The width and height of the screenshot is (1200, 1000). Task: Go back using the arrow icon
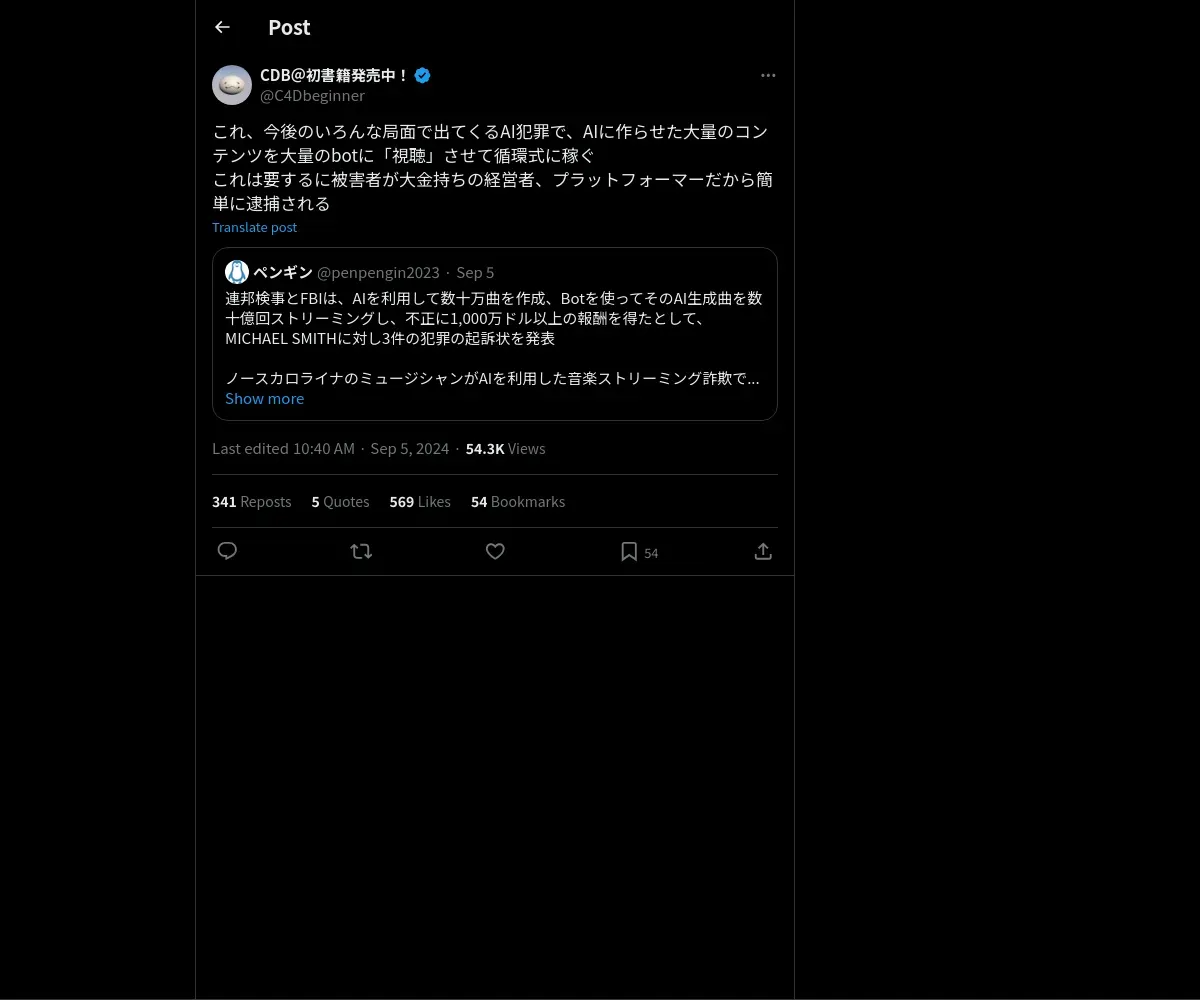coord(222,27)
